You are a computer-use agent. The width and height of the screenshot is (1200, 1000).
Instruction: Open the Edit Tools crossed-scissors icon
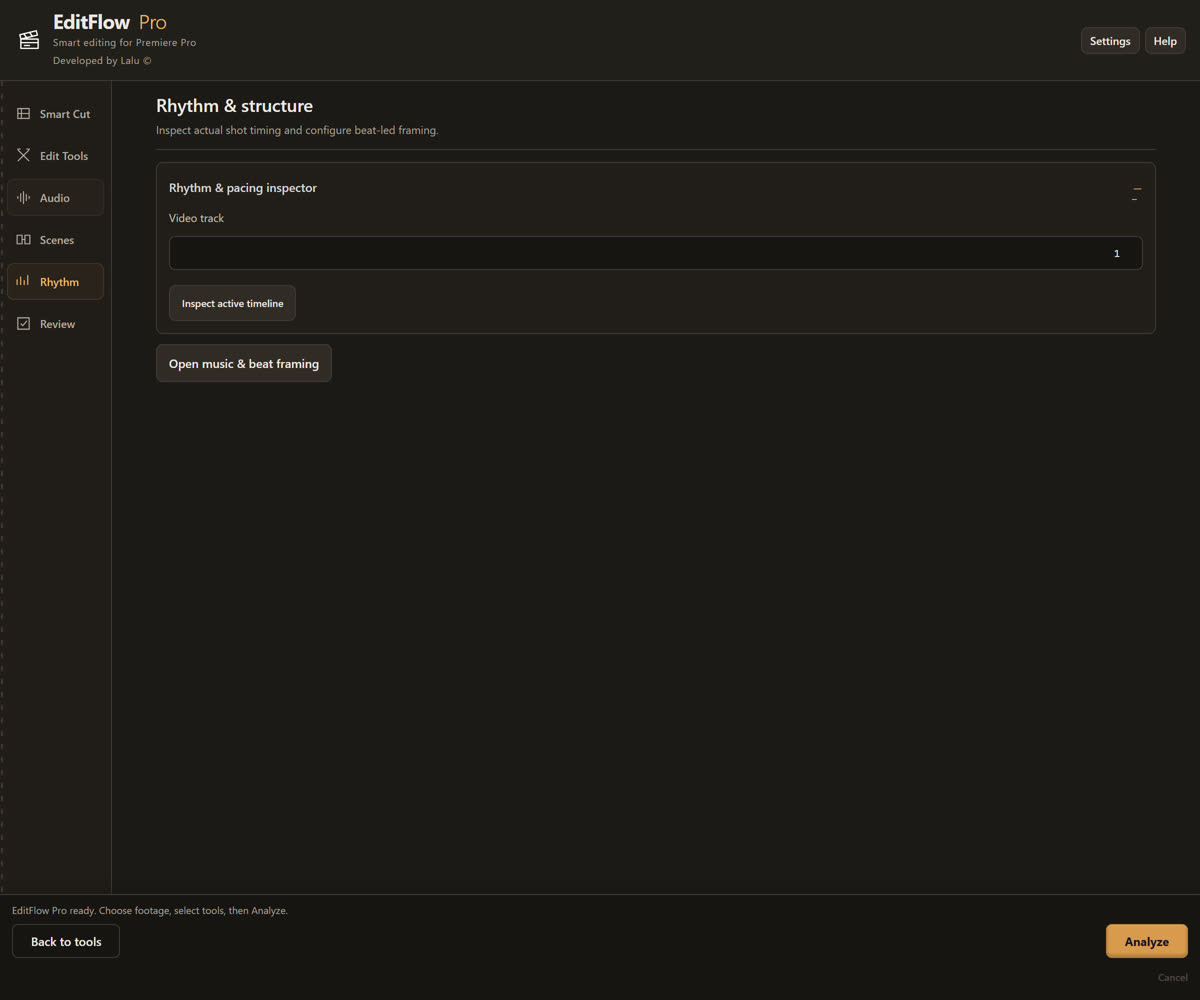click(x=23, y=156)
